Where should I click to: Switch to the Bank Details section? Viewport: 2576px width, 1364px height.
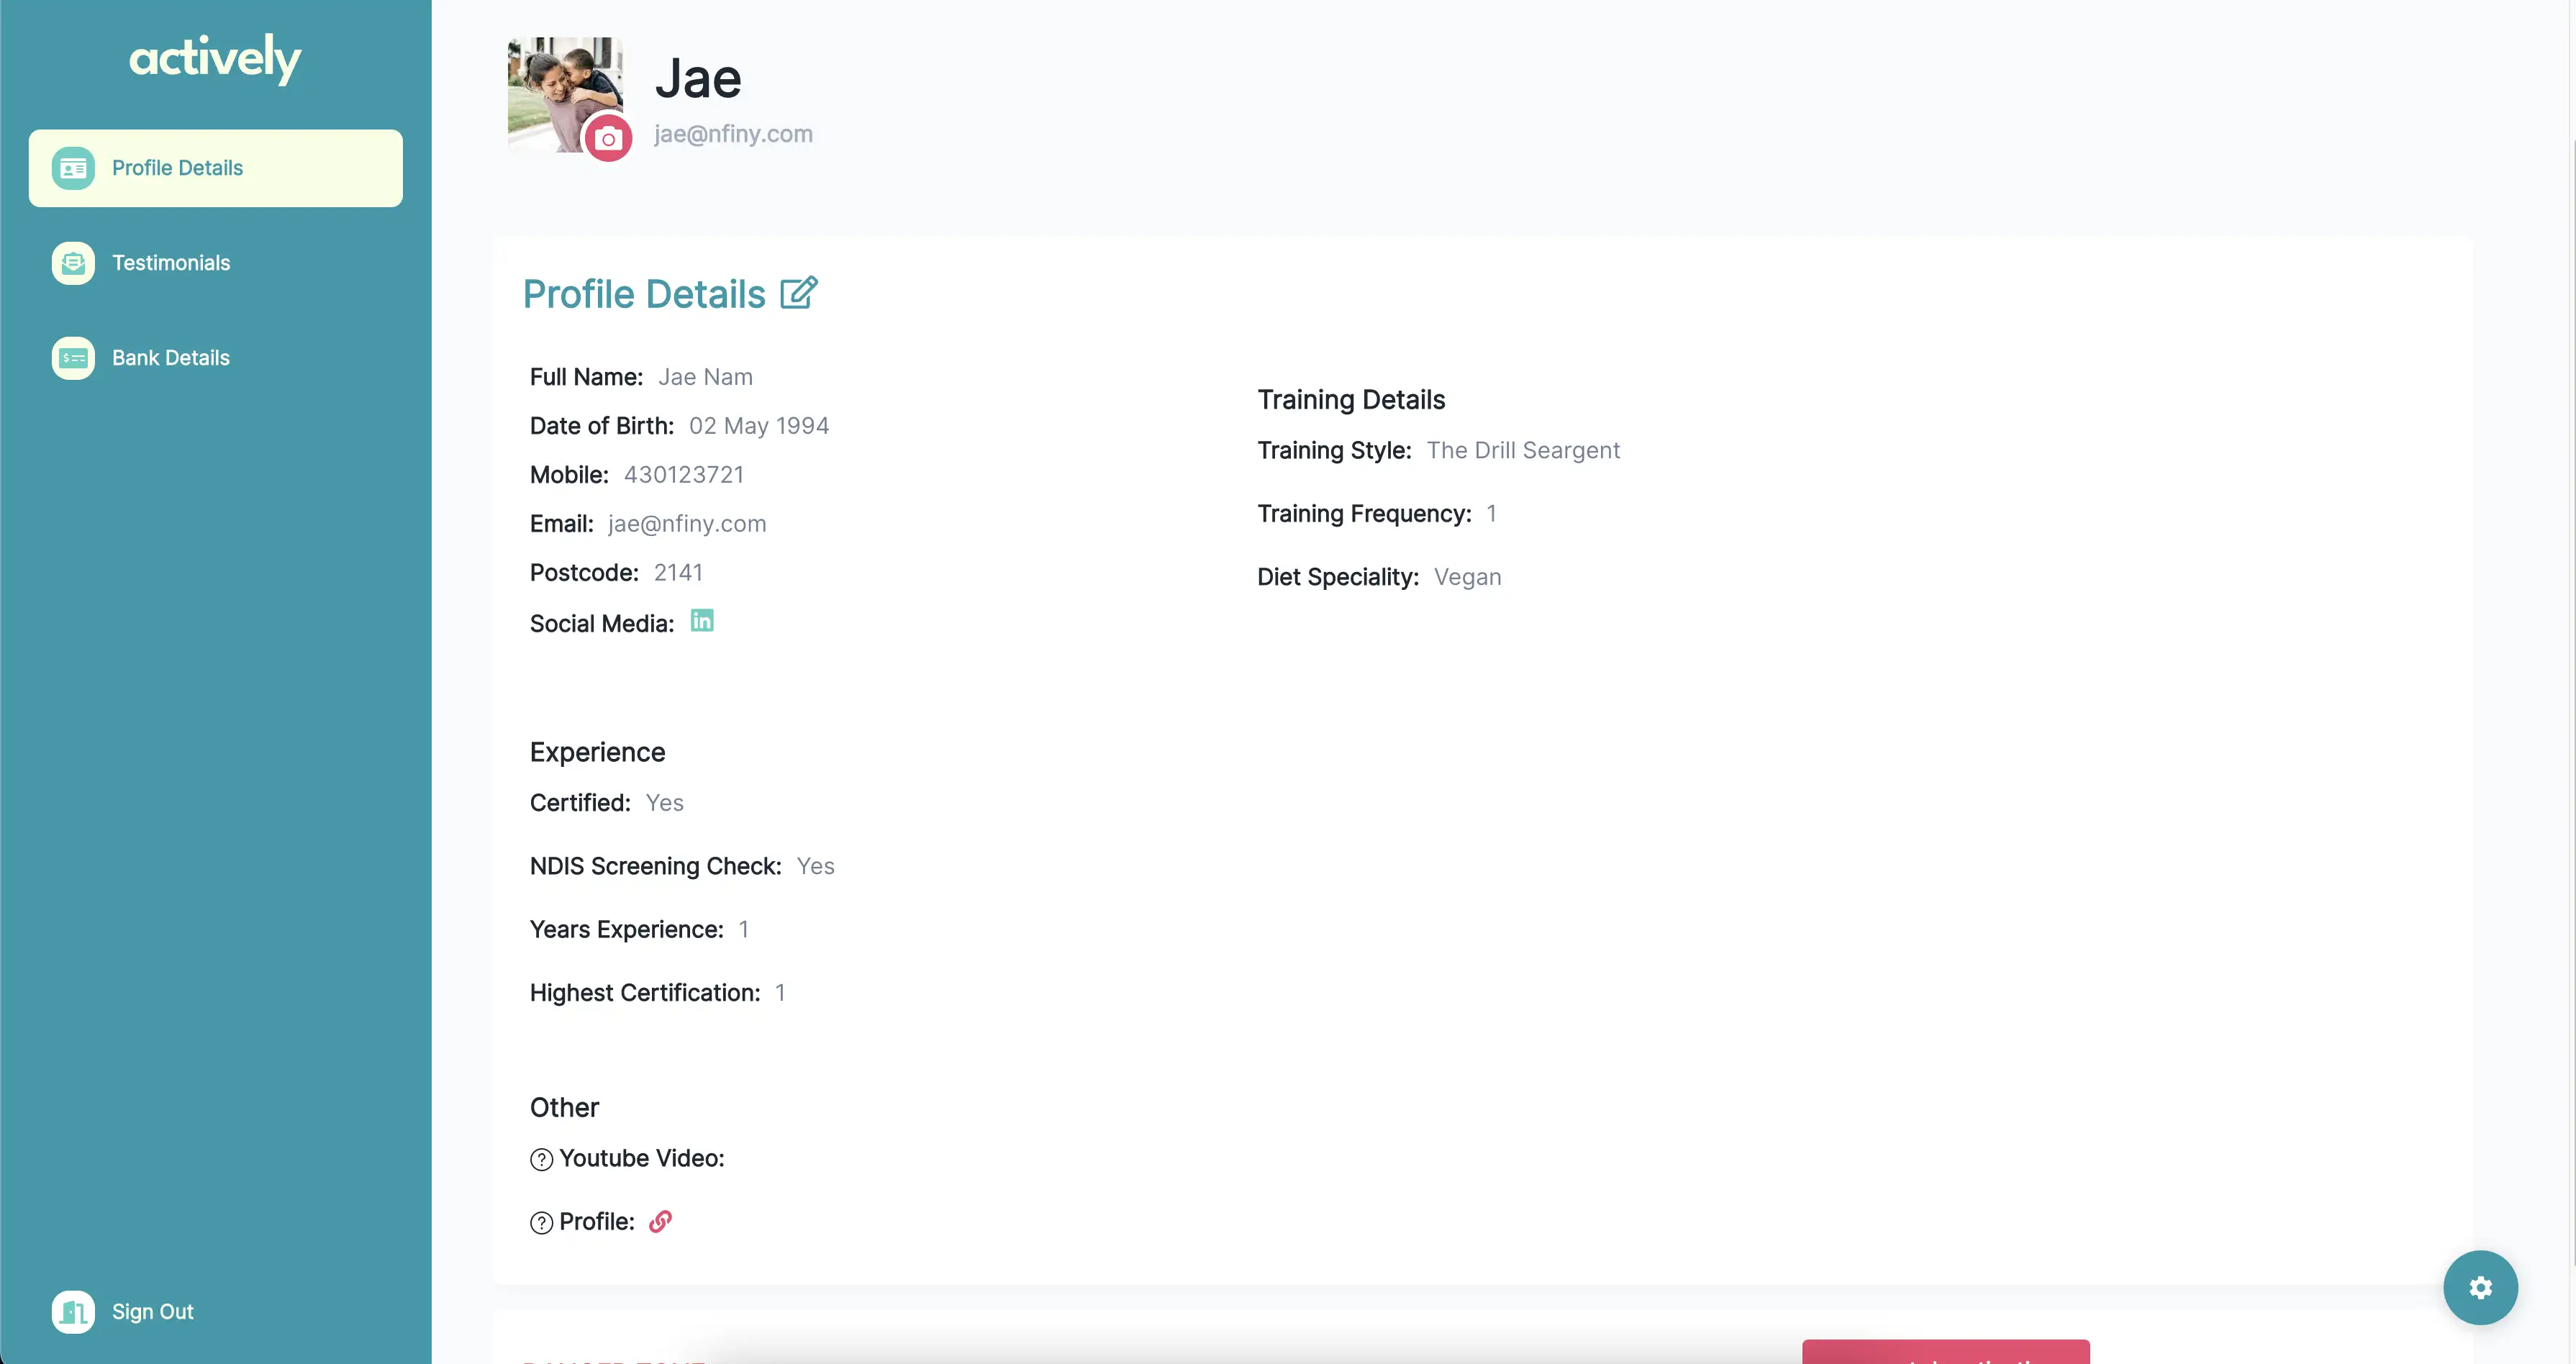[x=170, y=357]
